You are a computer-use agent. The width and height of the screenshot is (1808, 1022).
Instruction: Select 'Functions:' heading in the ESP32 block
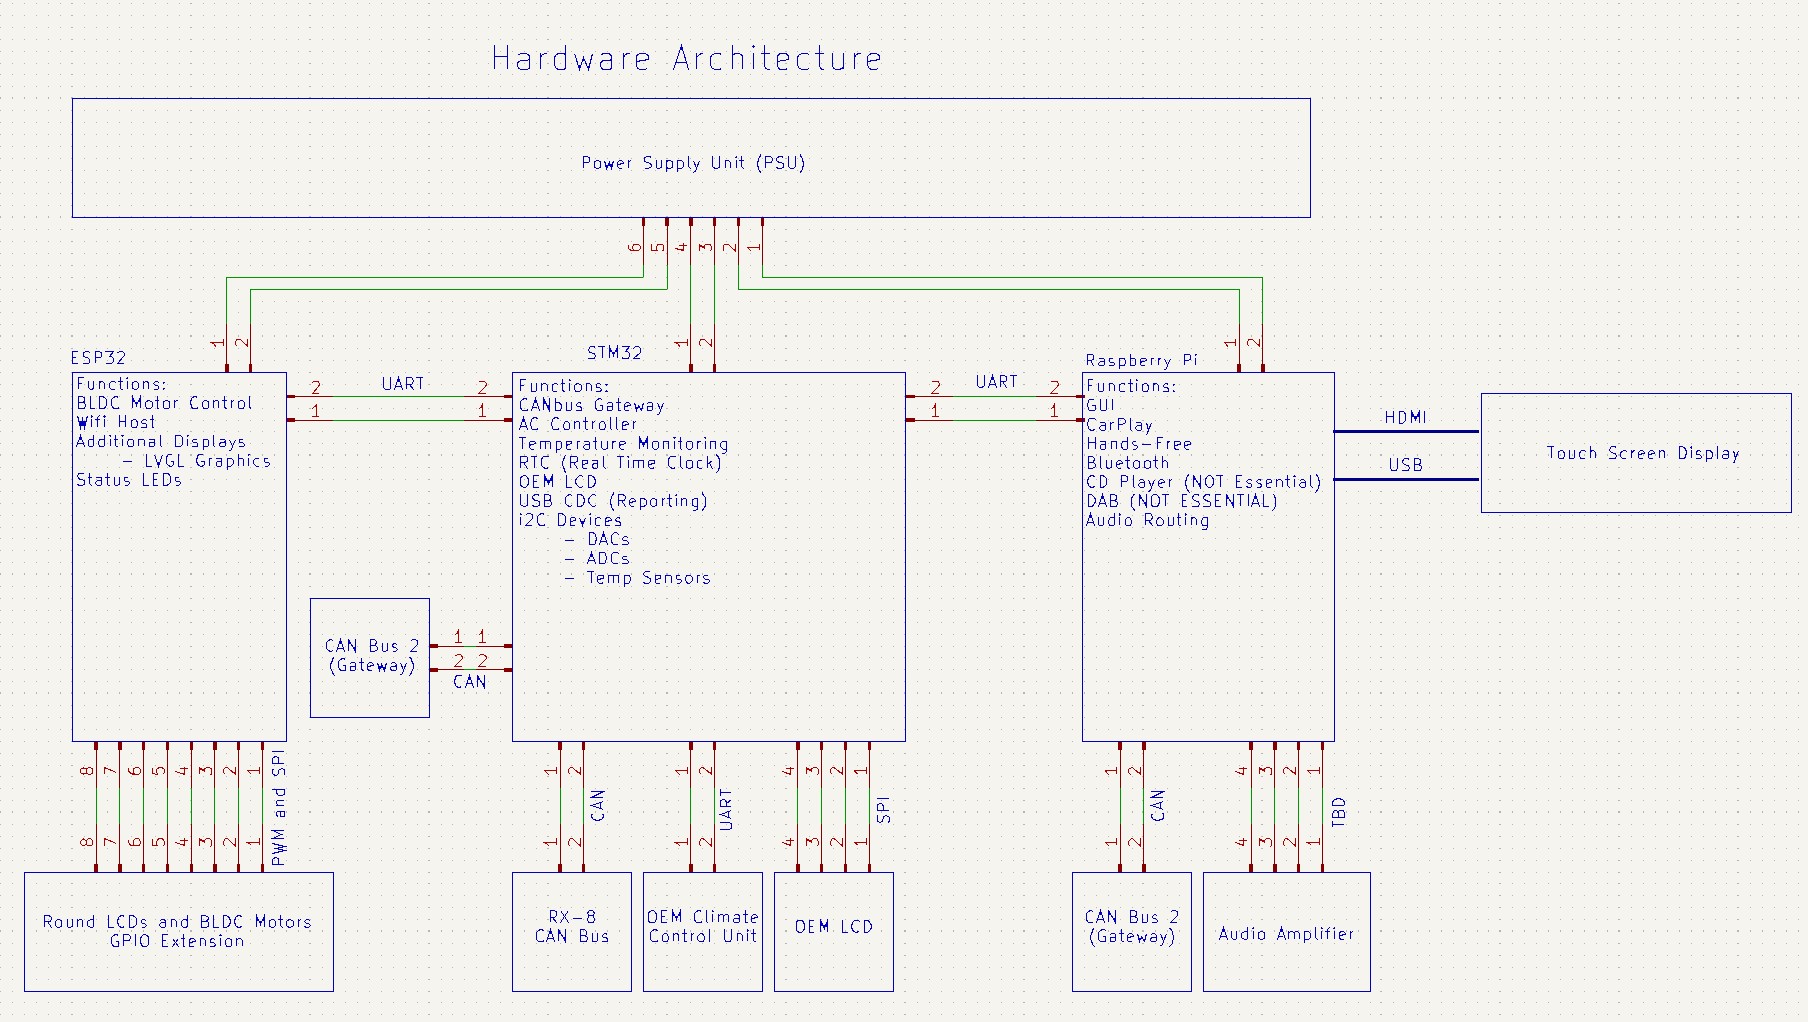tap(121, 383)
